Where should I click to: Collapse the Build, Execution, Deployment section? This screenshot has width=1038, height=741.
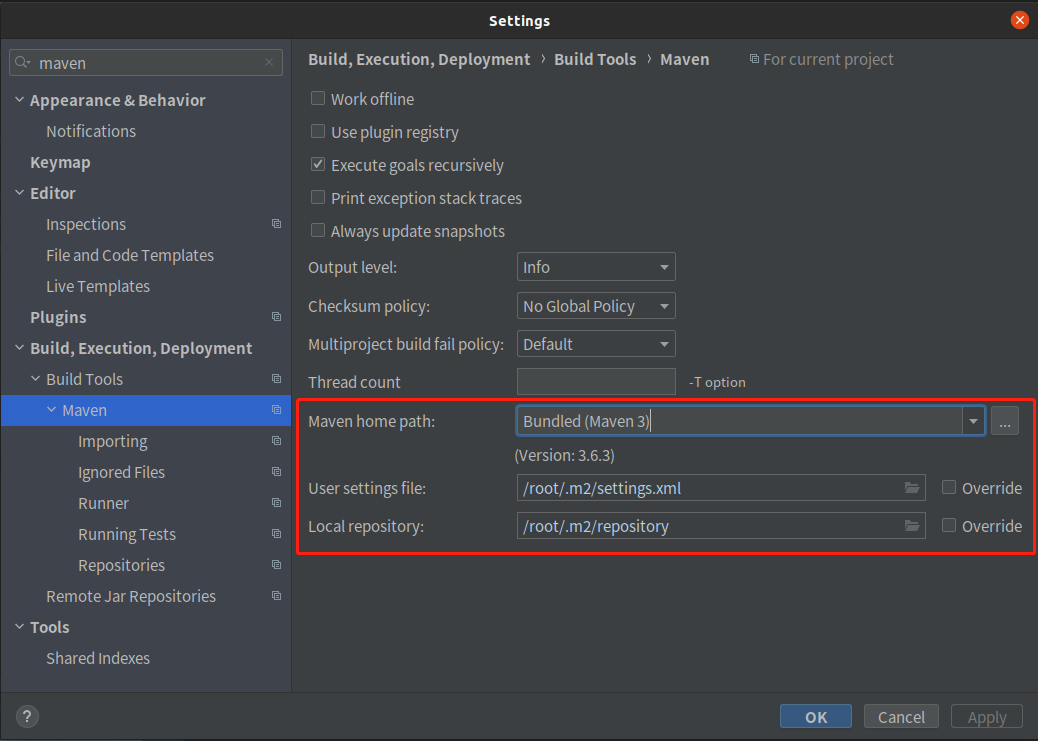tap(20, 348)
